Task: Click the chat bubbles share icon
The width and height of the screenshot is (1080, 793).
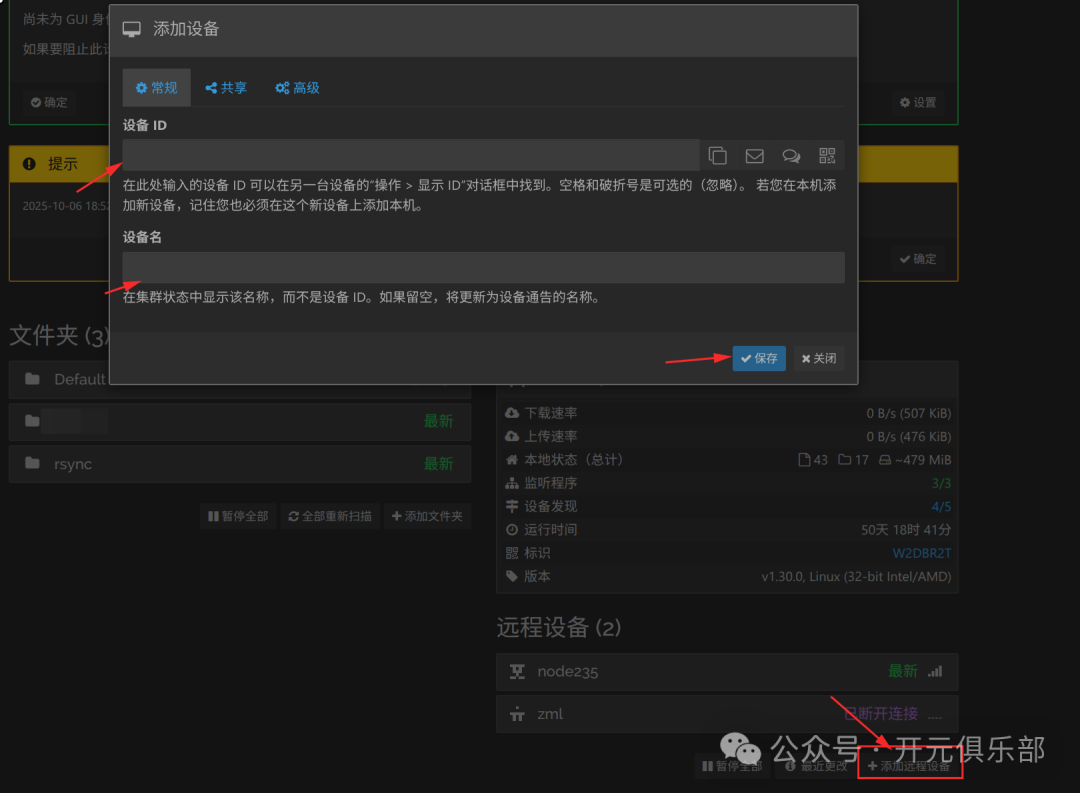Action: [791, 155]
